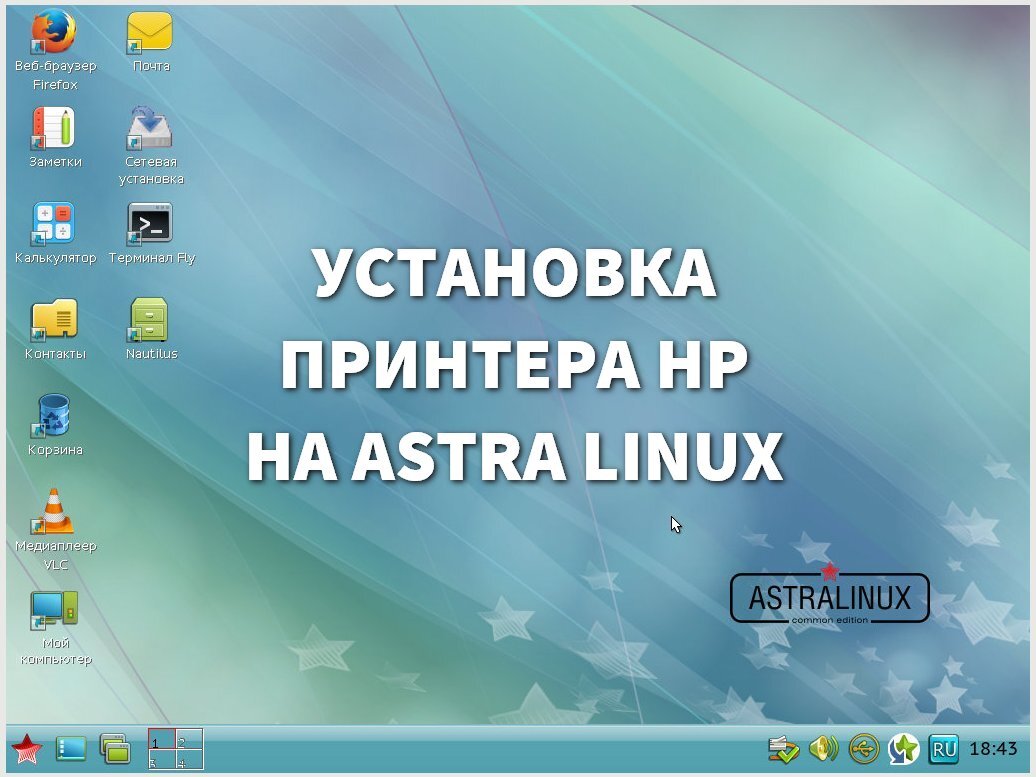Open the window switcher taskbar icon

115,749
